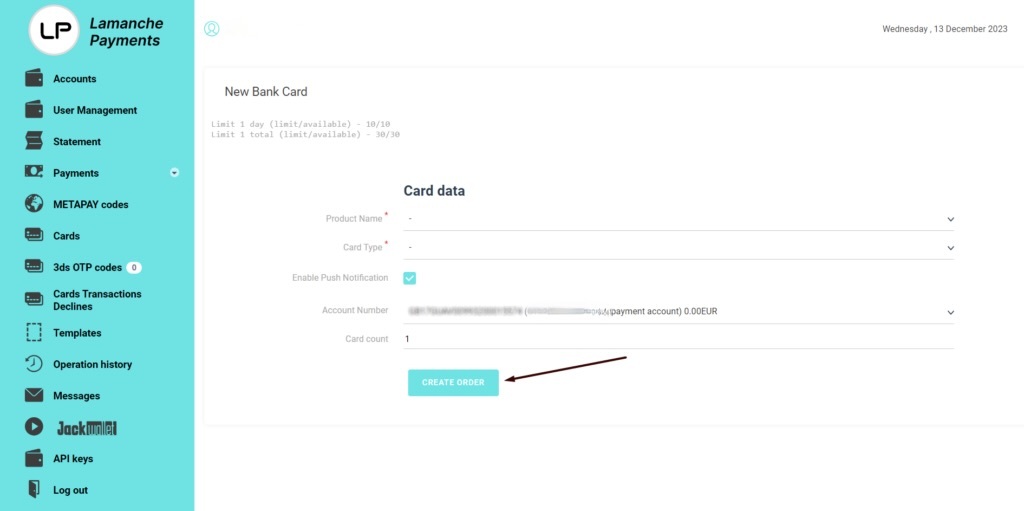Select the METAPAY codes globe icon

pos(34,204)
